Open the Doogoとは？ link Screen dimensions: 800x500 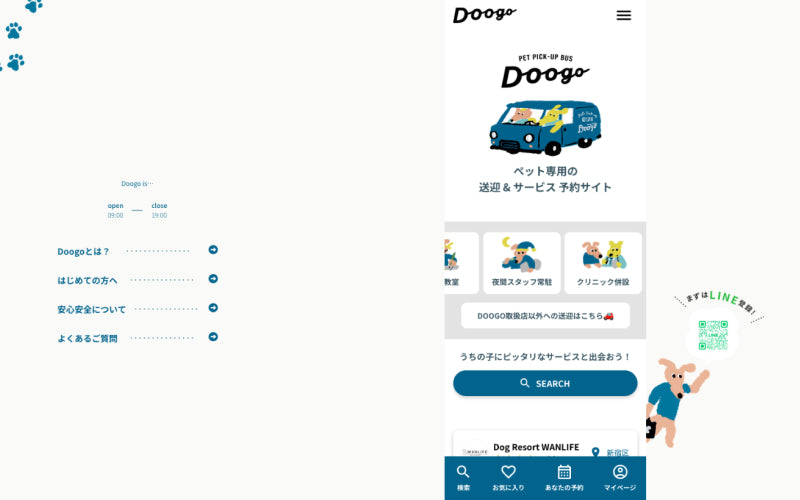point(84,251)
